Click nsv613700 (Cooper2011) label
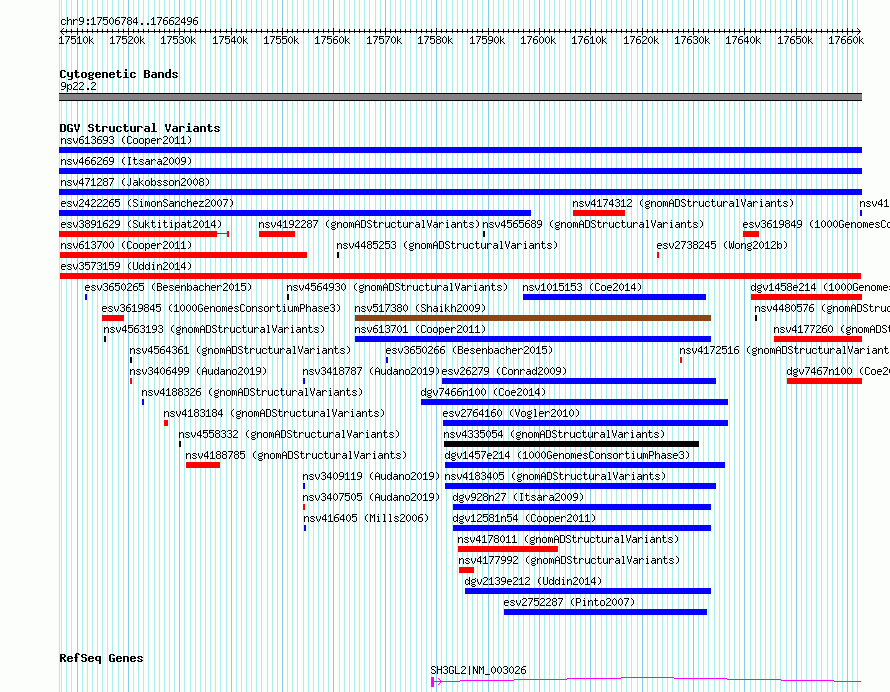This screenshot has width=890, height=692. (126, 245)
